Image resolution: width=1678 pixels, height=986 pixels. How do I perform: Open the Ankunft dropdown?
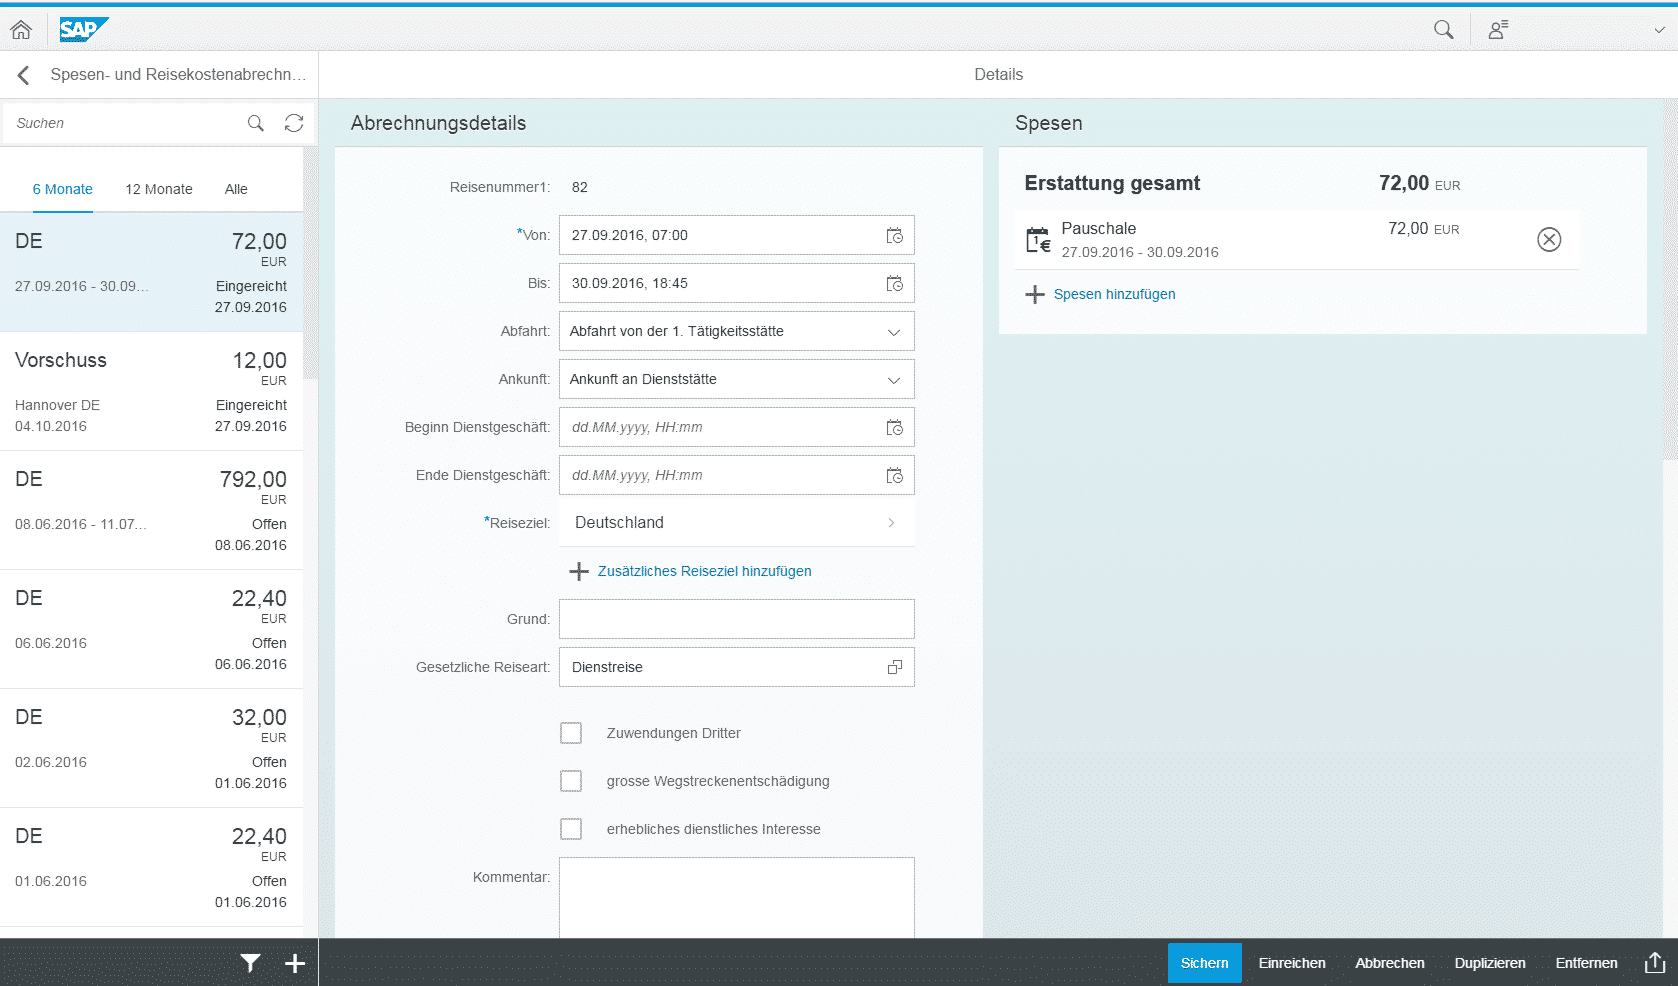(893, 379)
